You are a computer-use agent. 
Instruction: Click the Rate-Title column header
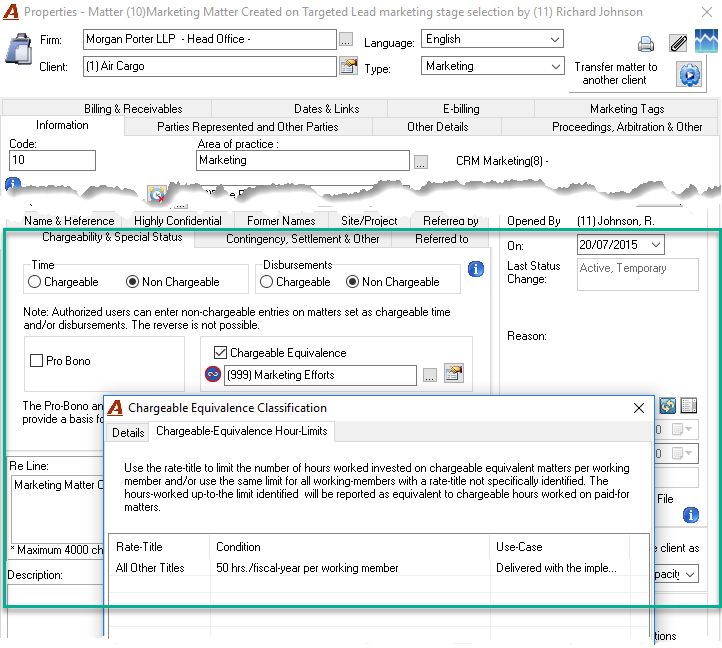159,547
